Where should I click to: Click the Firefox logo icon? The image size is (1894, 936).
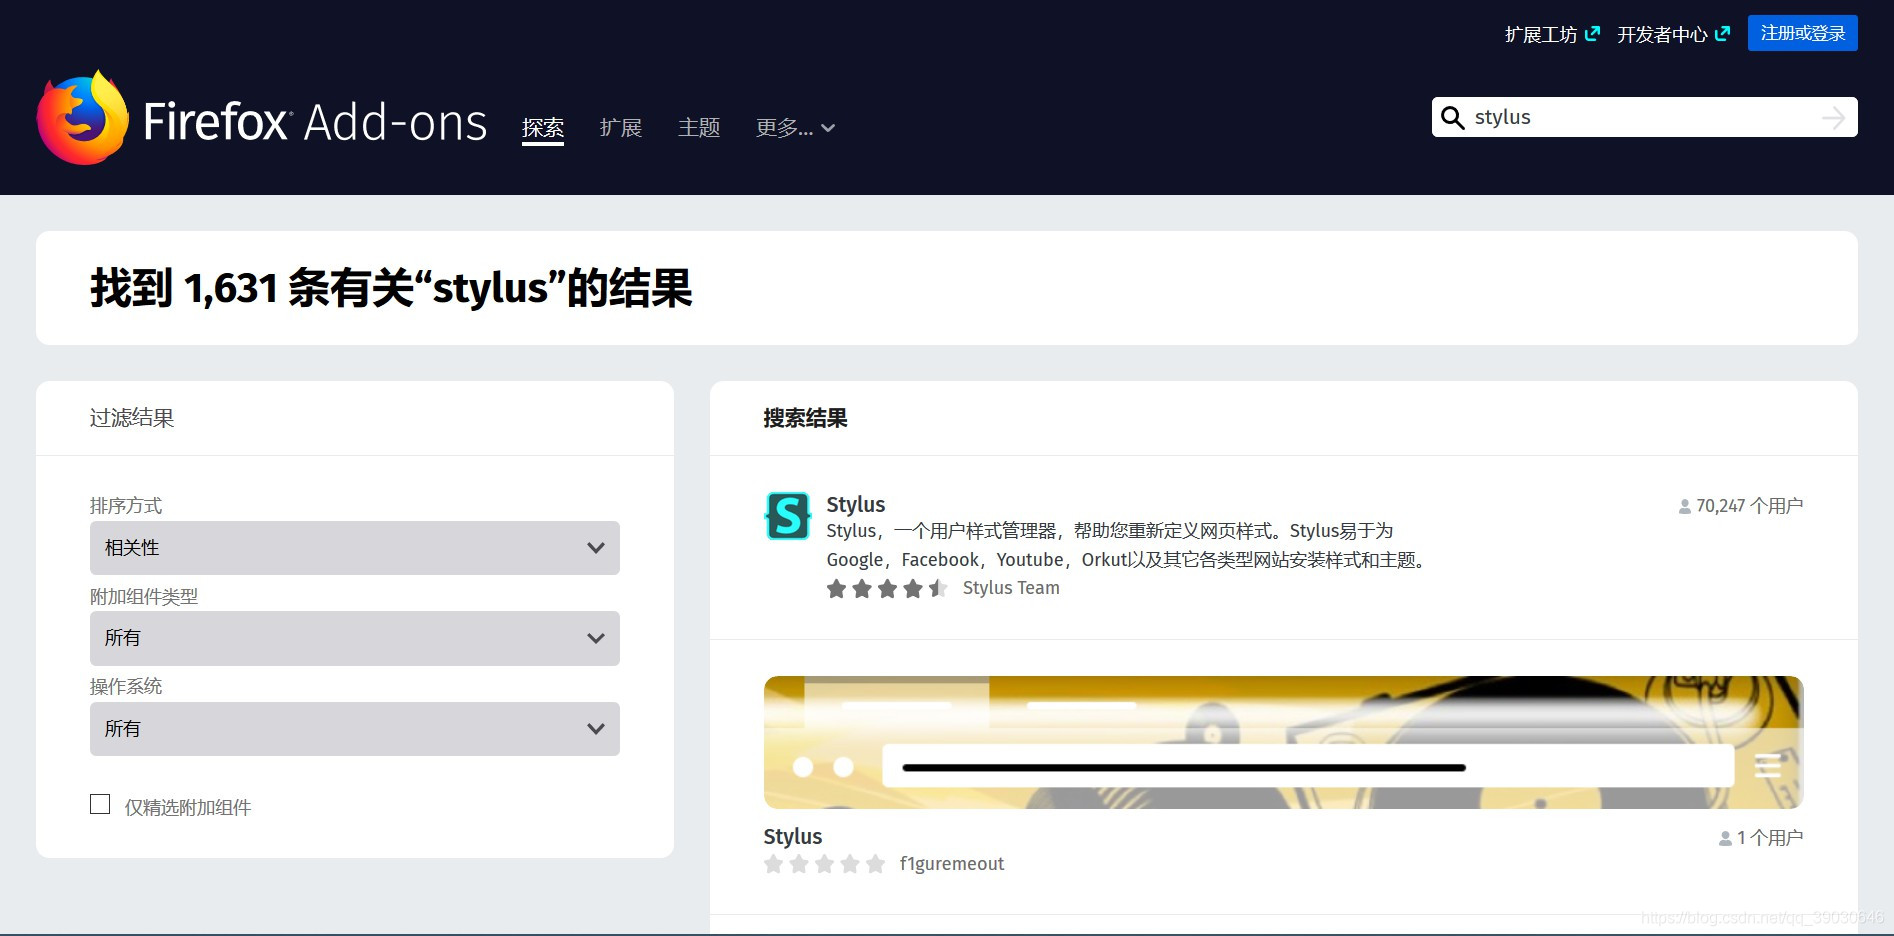(x=83, y=118)
